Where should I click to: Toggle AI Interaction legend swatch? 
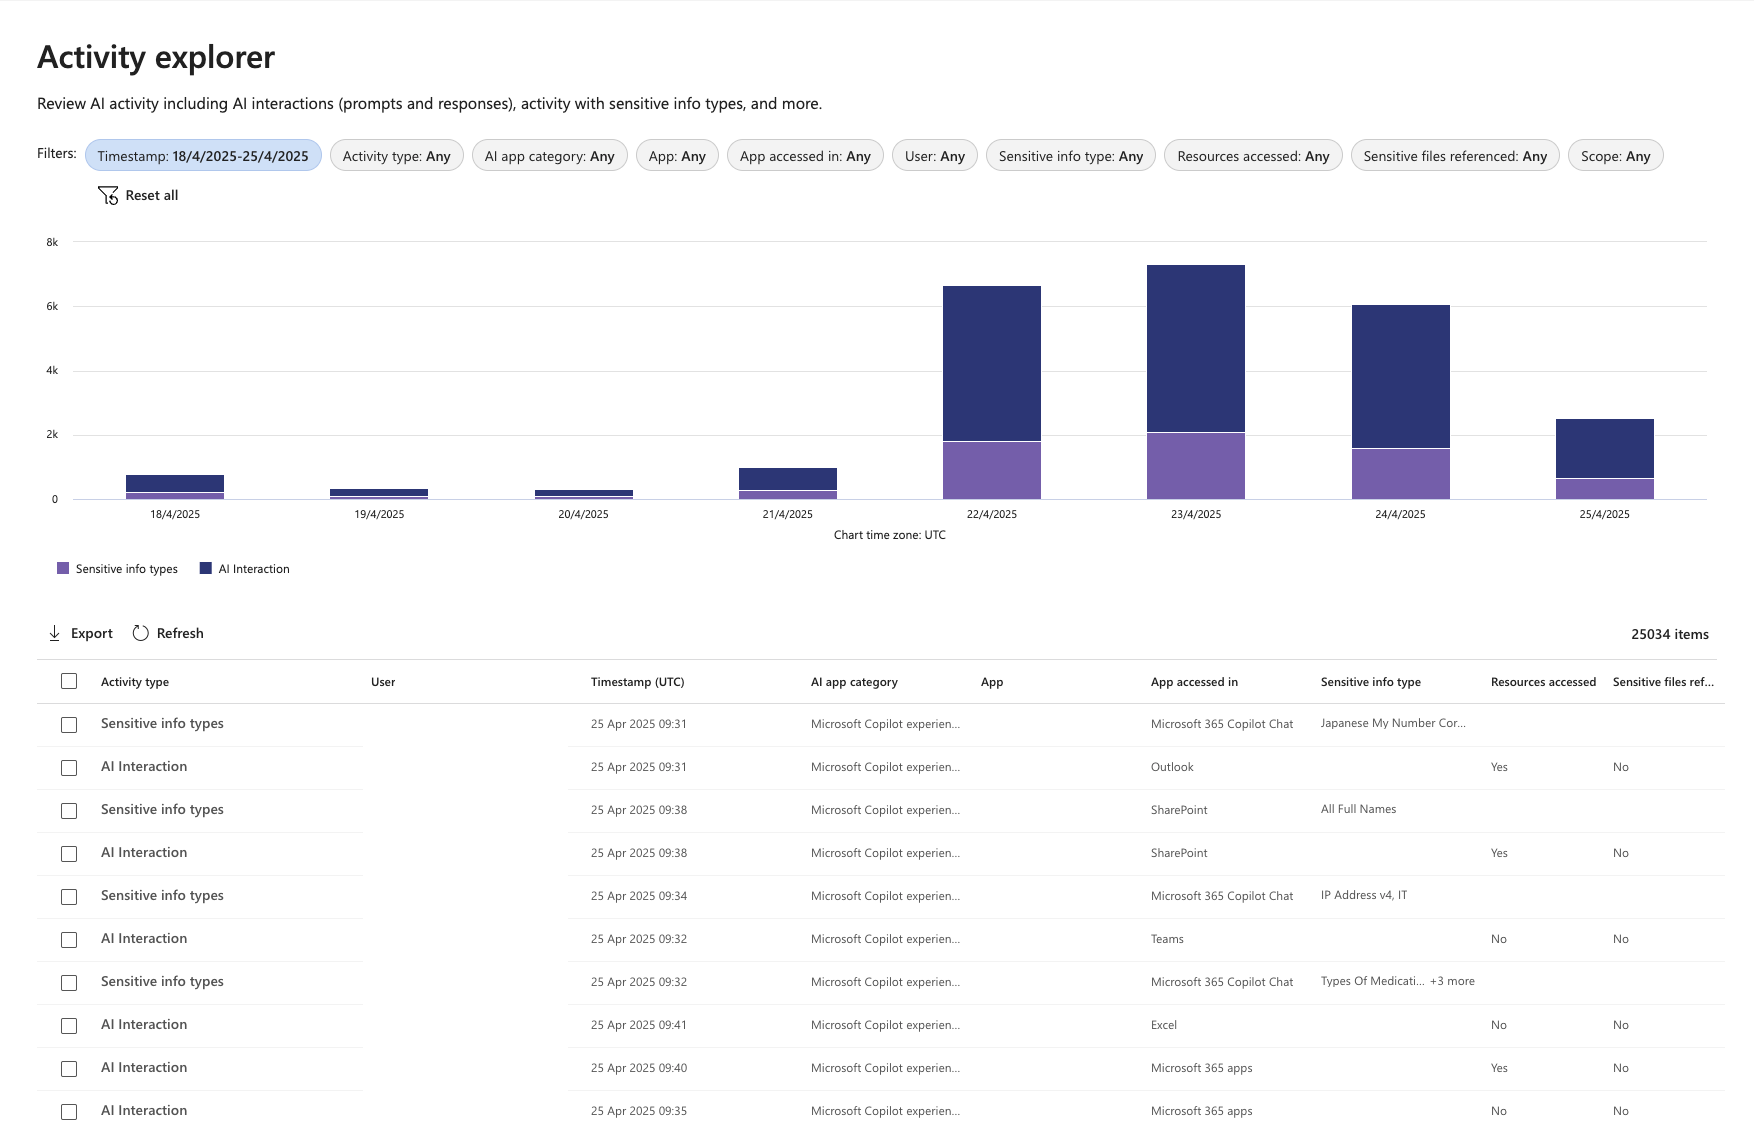pos(206,568)
